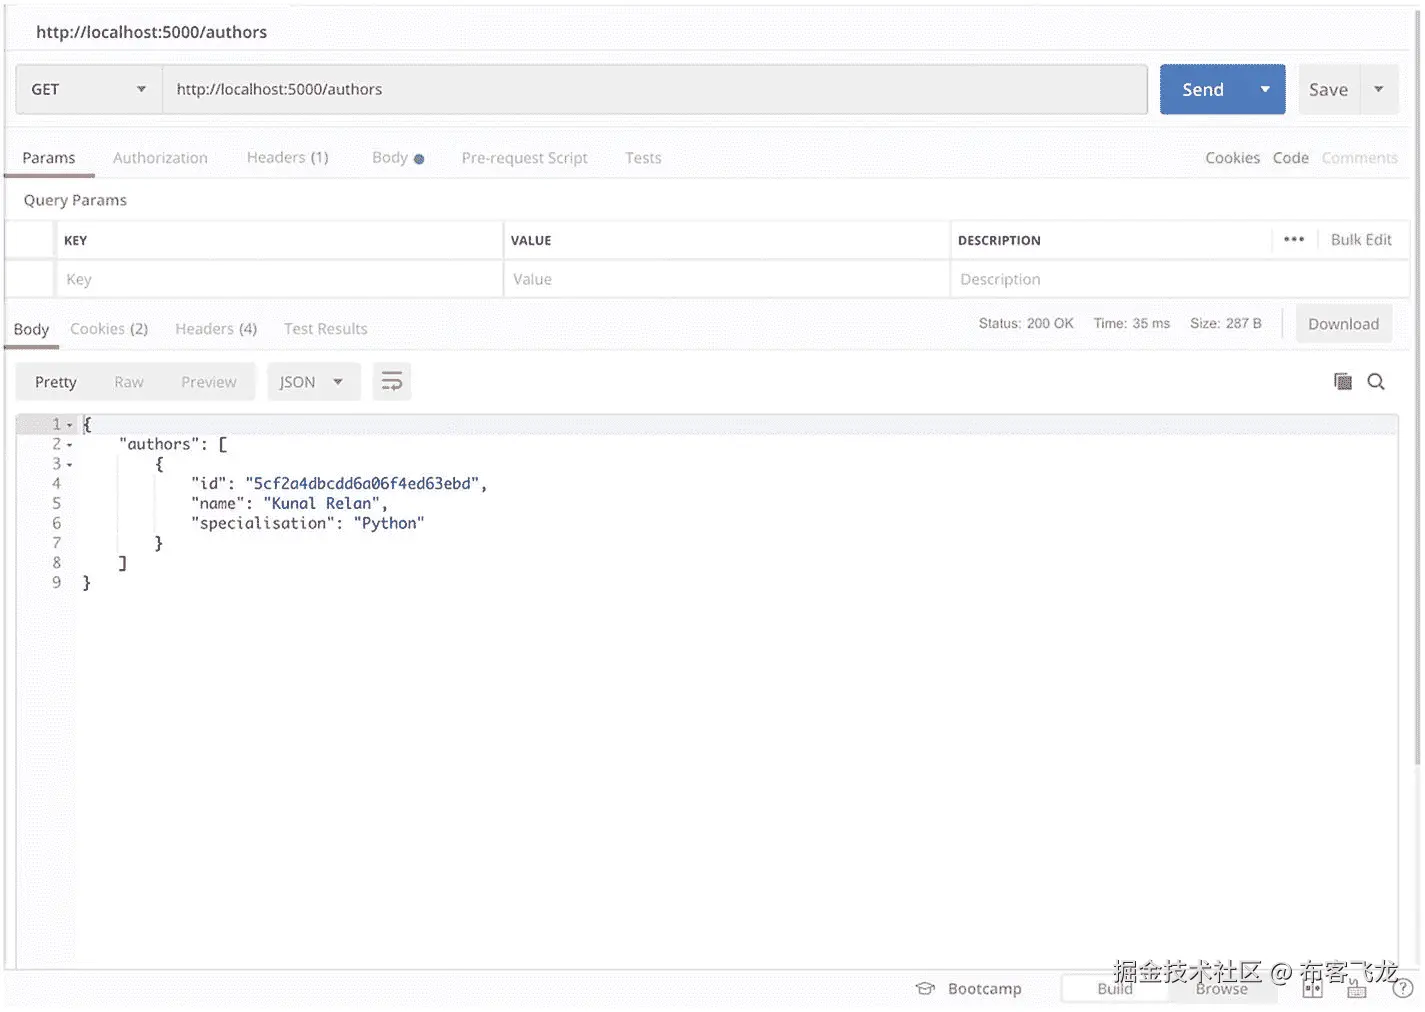1425x1012 pixels.
Task: Open the request Headers (1) tab
Action: pyautogui.click(x=288, y=158)
